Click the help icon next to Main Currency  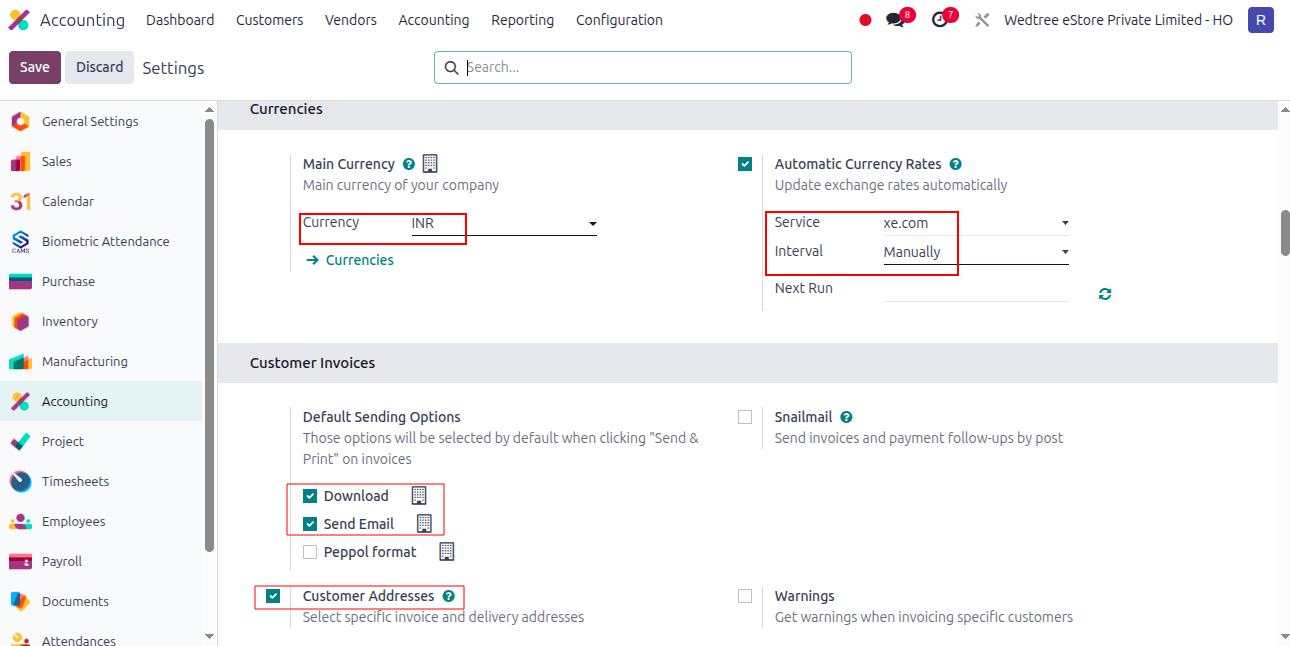[408, 164]
